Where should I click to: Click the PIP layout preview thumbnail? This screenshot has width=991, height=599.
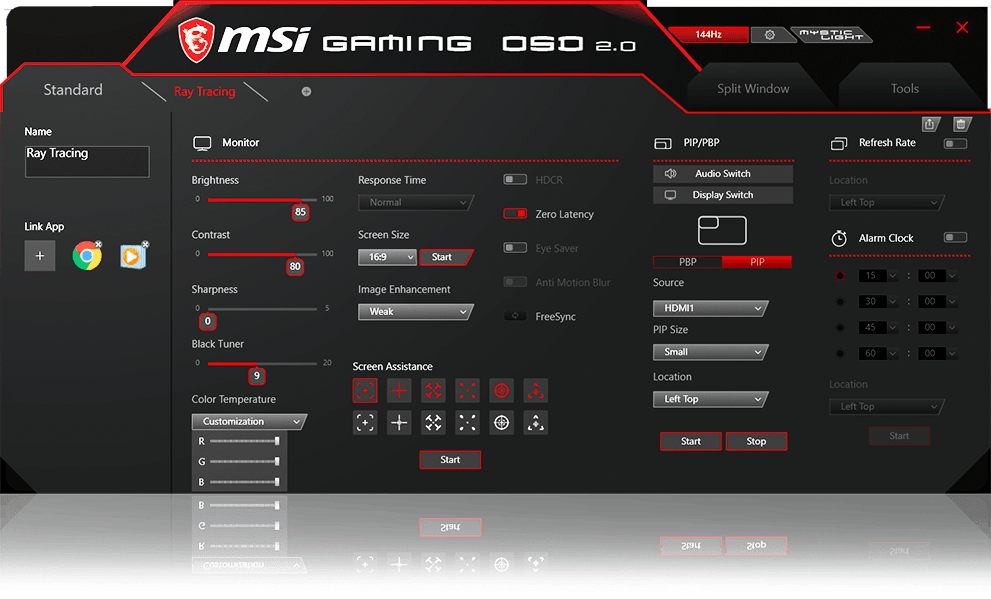(722, 230)
